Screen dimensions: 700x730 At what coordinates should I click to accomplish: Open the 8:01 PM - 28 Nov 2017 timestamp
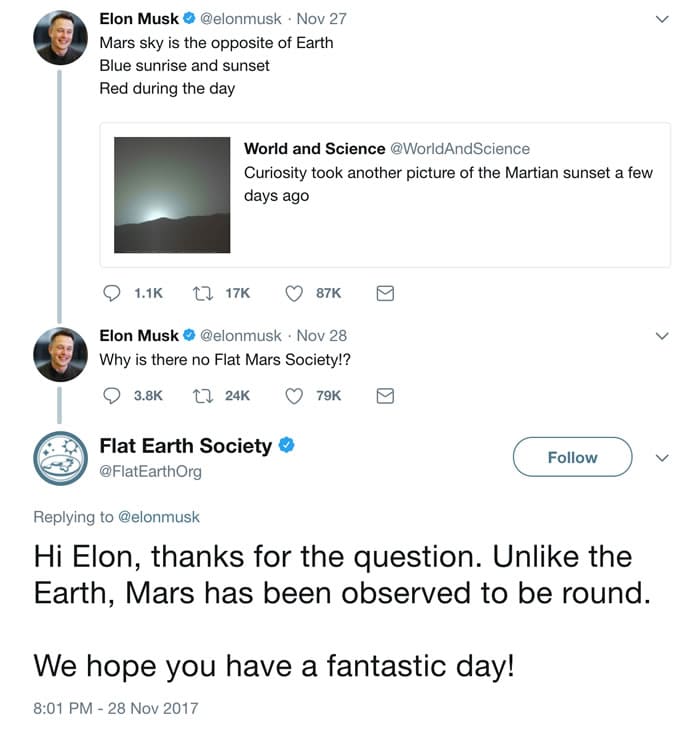click(116, 708)
